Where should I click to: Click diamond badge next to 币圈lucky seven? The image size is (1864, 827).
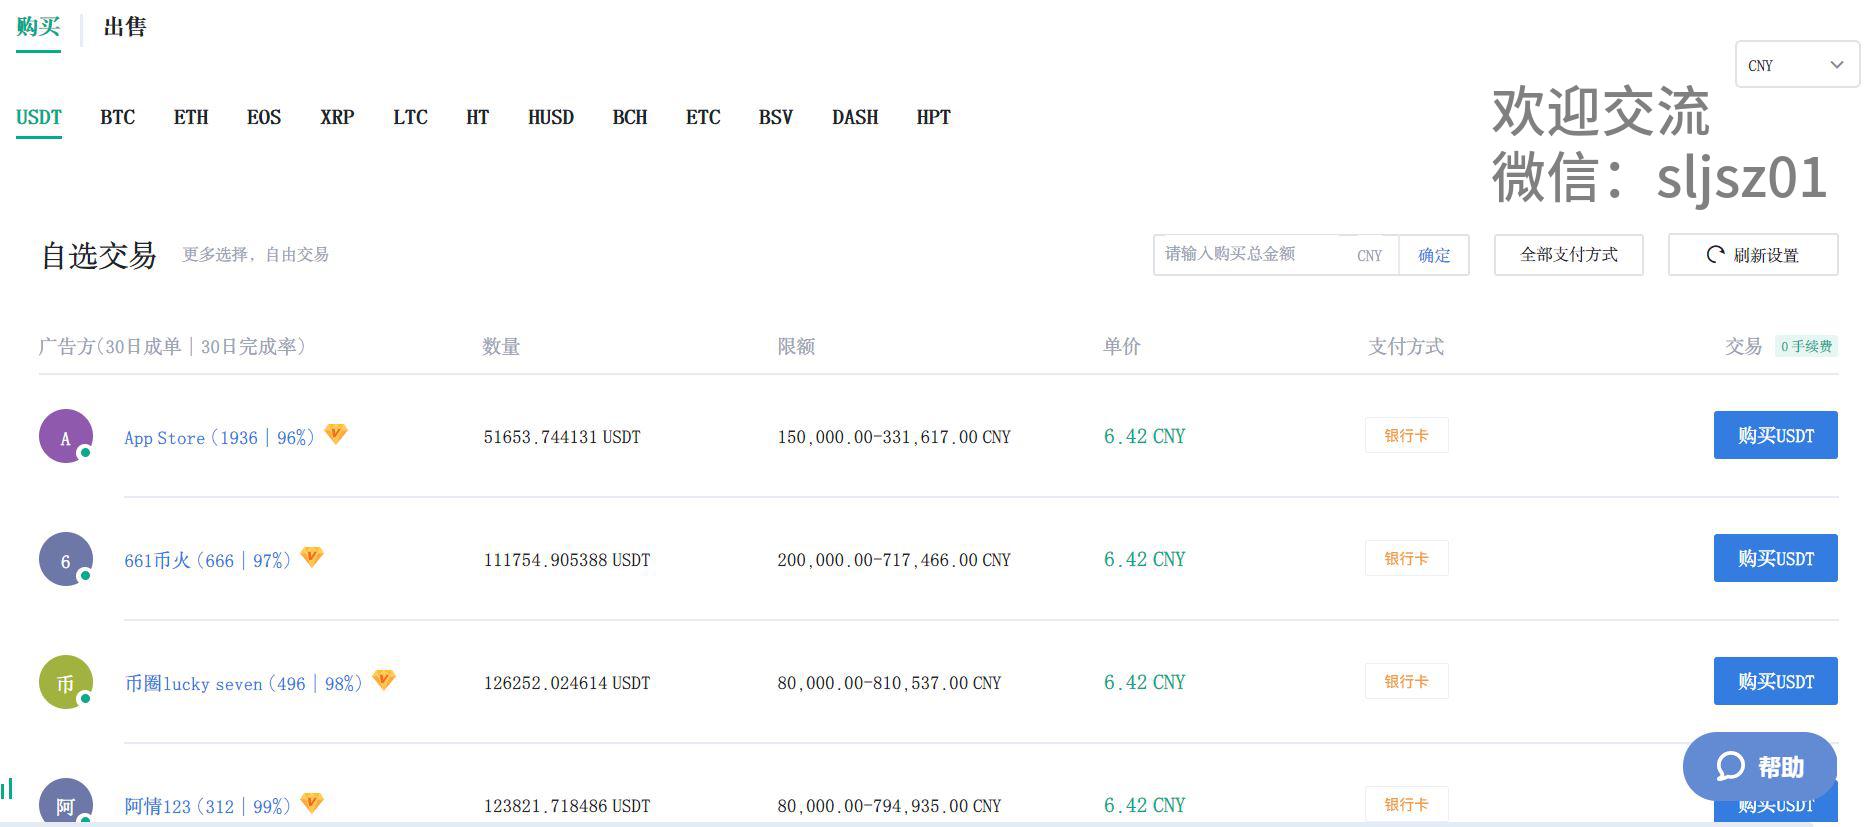(x=384, y=680)
